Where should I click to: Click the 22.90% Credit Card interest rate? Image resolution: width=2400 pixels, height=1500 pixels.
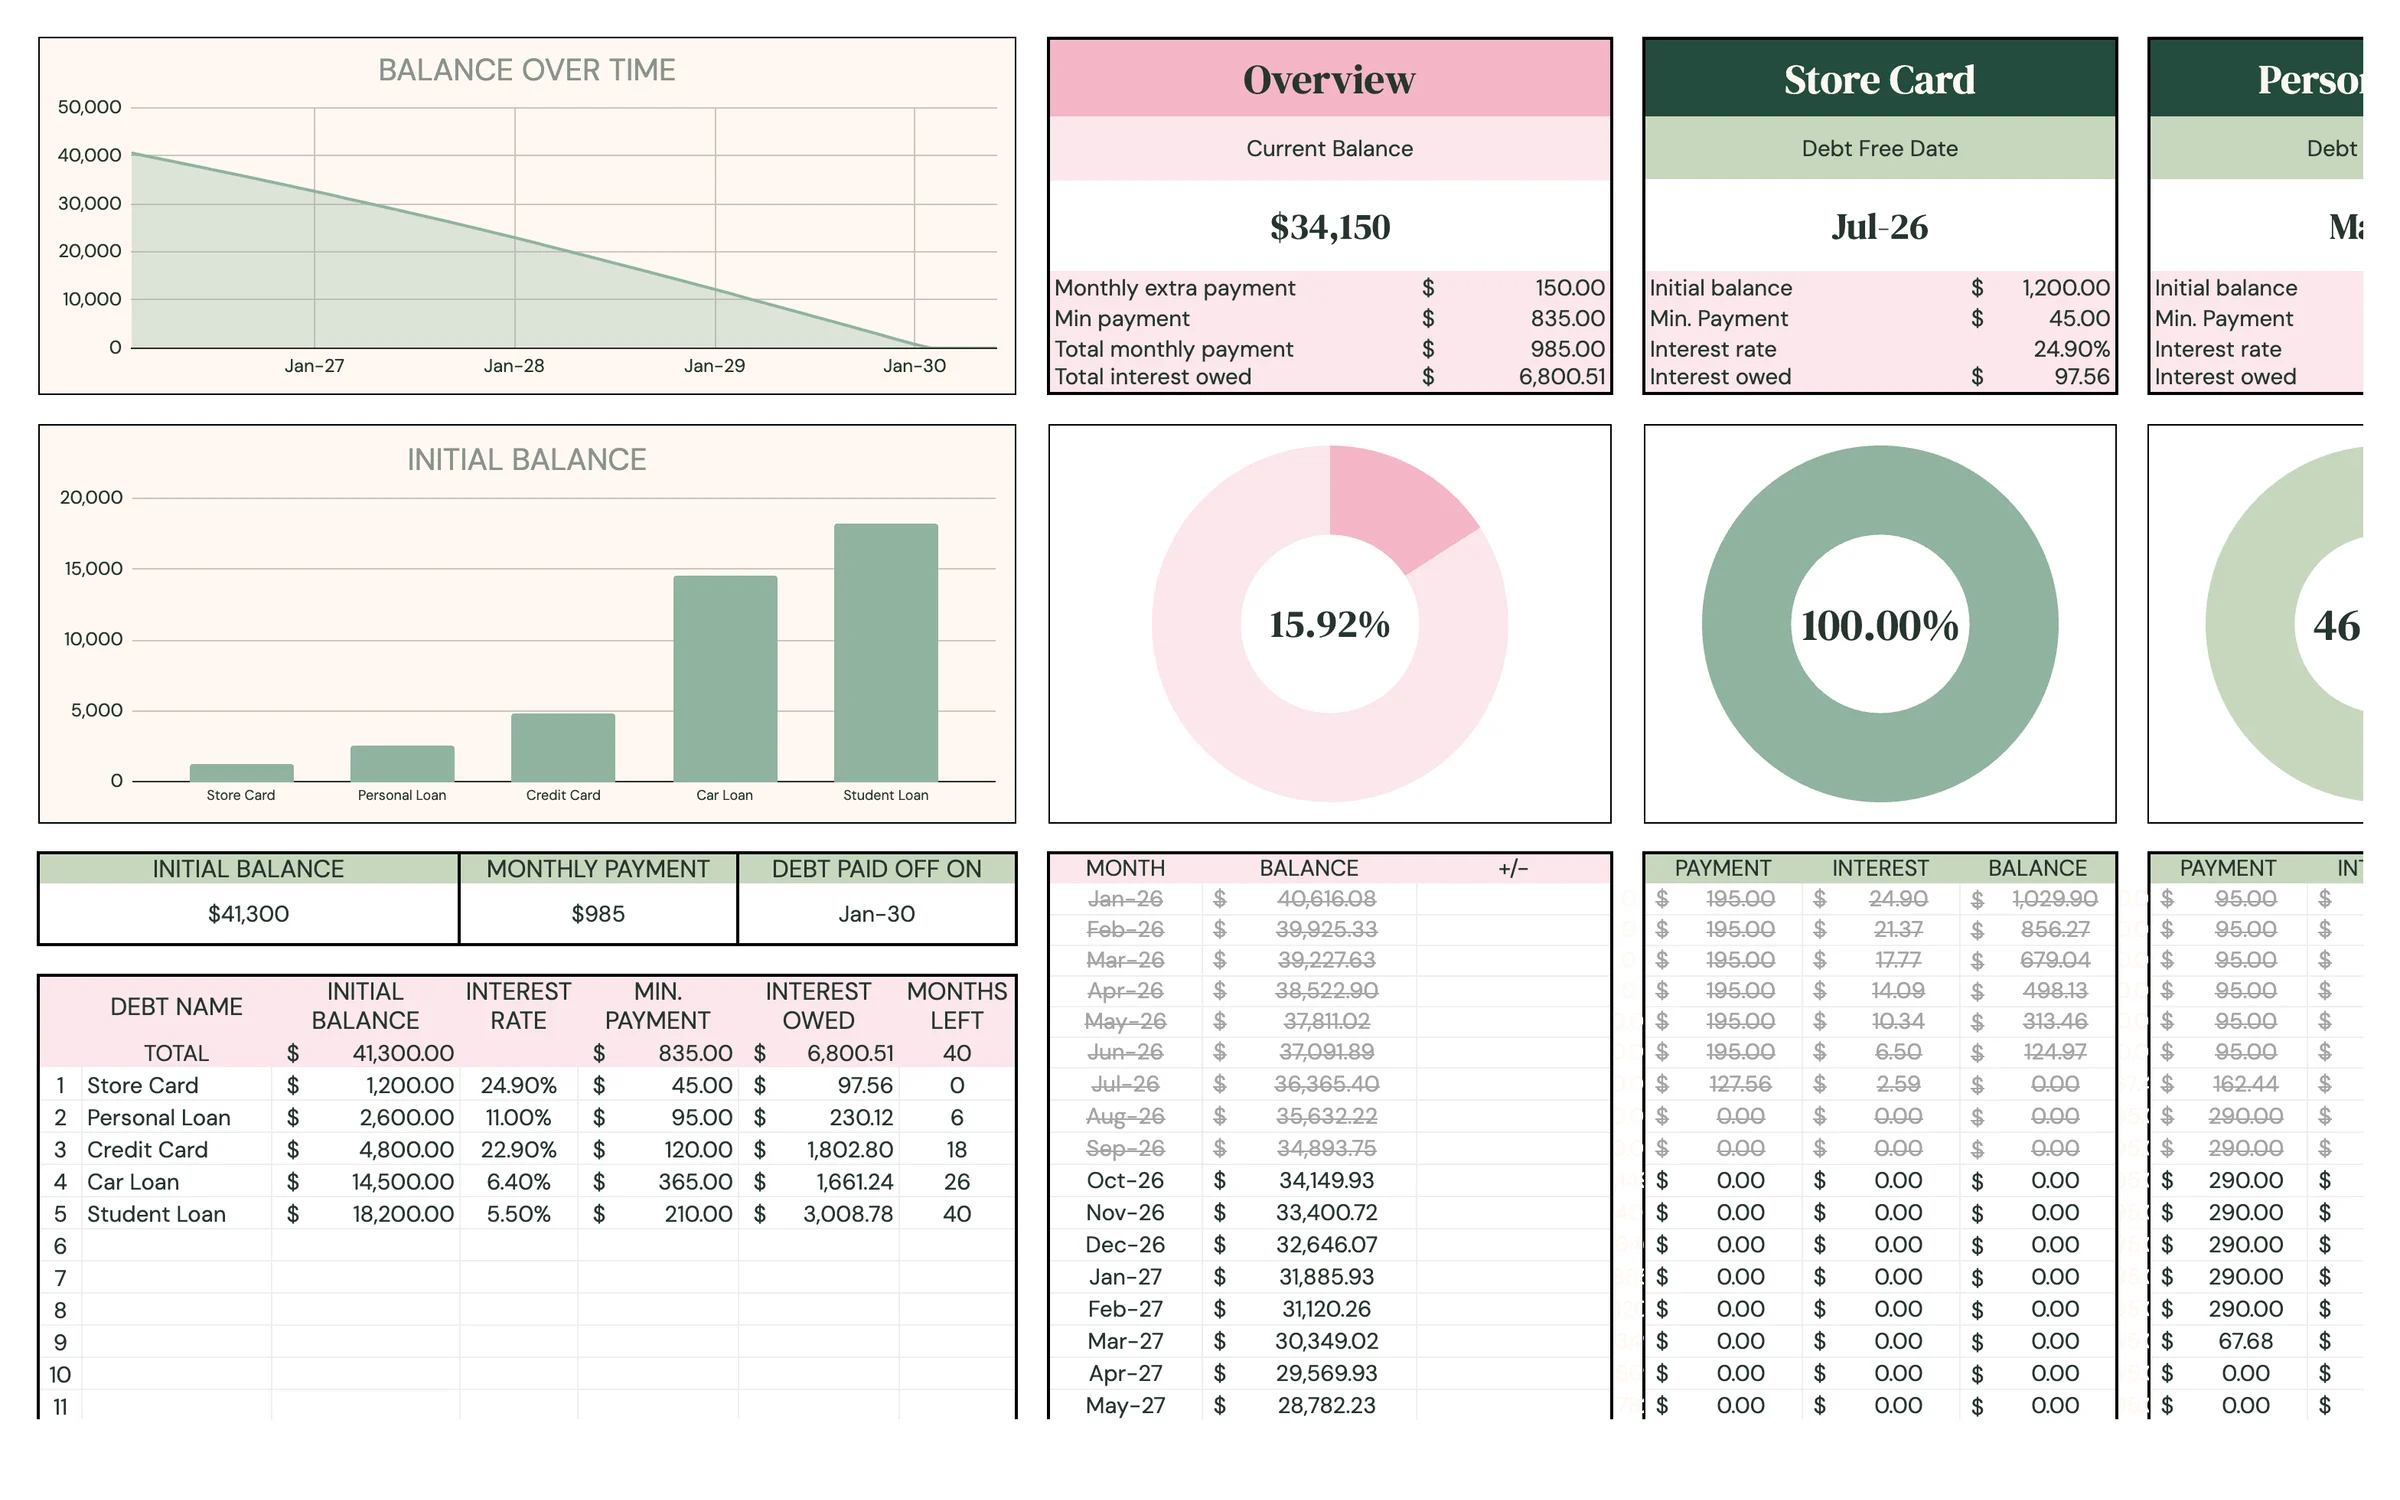pos(518,1150)
